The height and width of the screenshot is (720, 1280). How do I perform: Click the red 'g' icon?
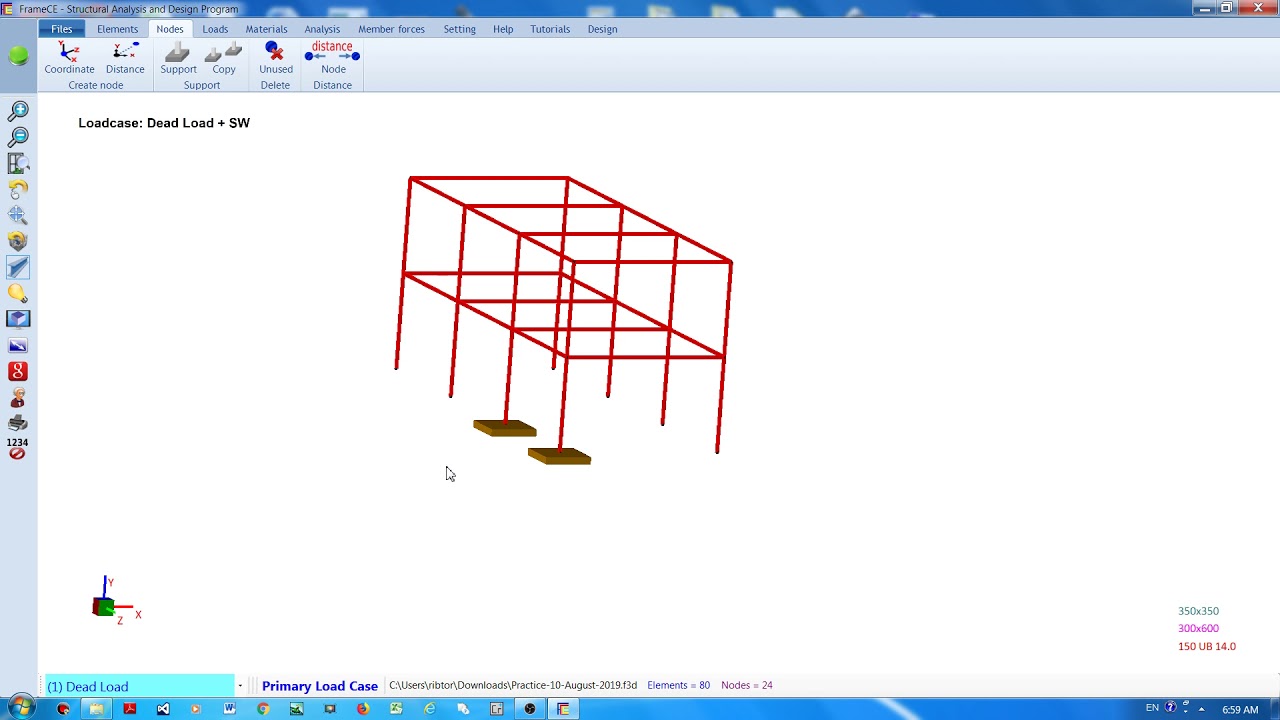[x=18, y=371]
